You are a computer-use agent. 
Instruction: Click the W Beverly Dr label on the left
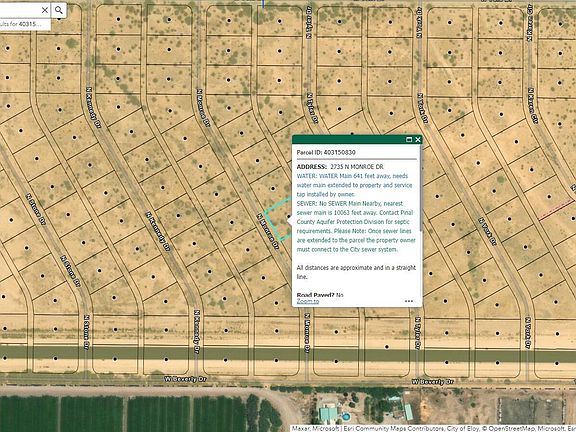(x=186, y=379)
